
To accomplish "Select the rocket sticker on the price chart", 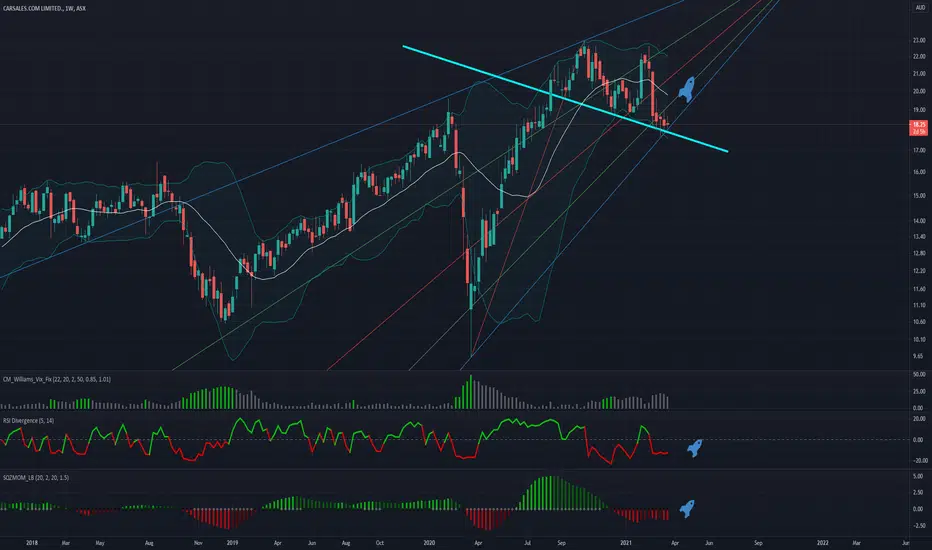I will (687, 89).
